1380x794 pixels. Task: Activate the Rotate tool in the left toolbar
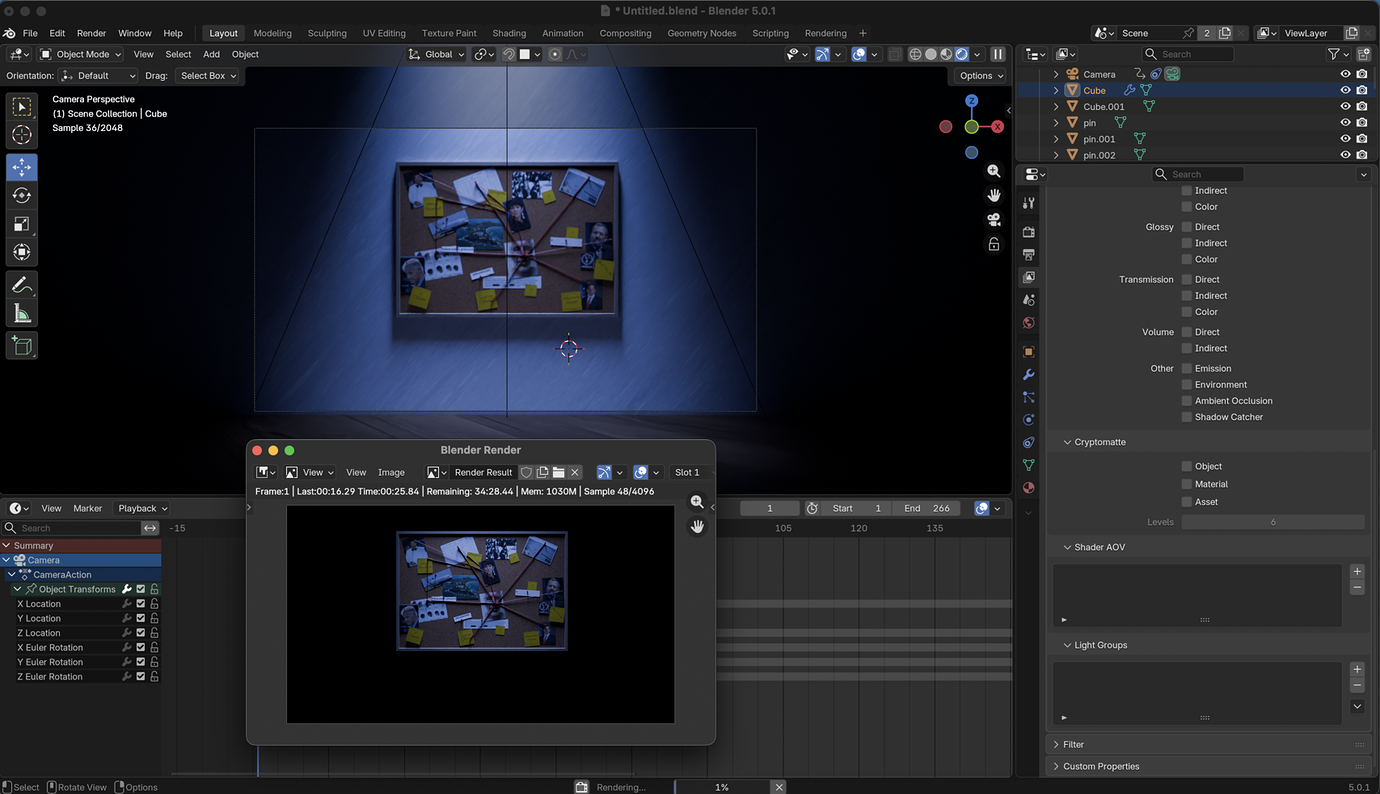(22, 195)
